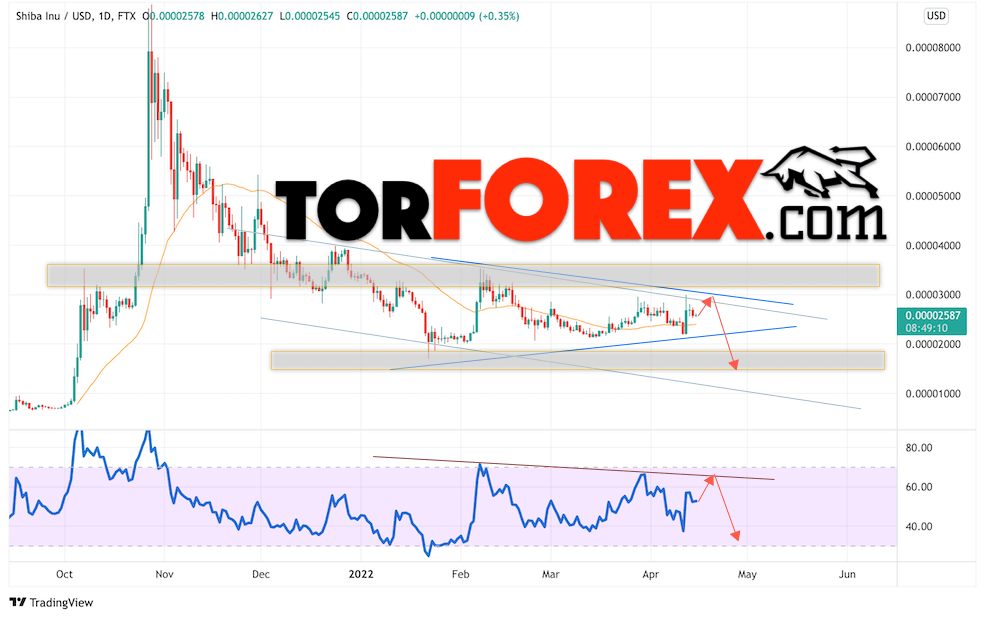The height and width of the screenshot is (618, 985).
Task: Click the RSI 60.00 level label
Action: 918,487
